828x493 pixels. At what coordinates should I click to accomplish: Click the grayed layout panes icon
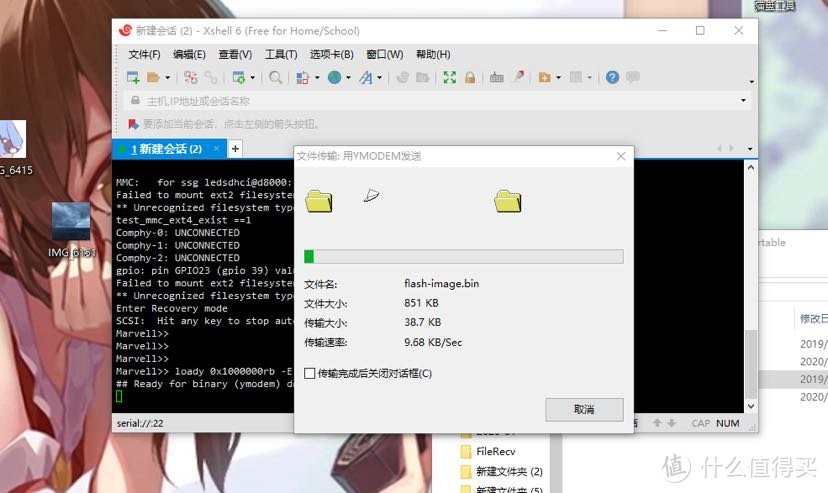pos(576,78)
